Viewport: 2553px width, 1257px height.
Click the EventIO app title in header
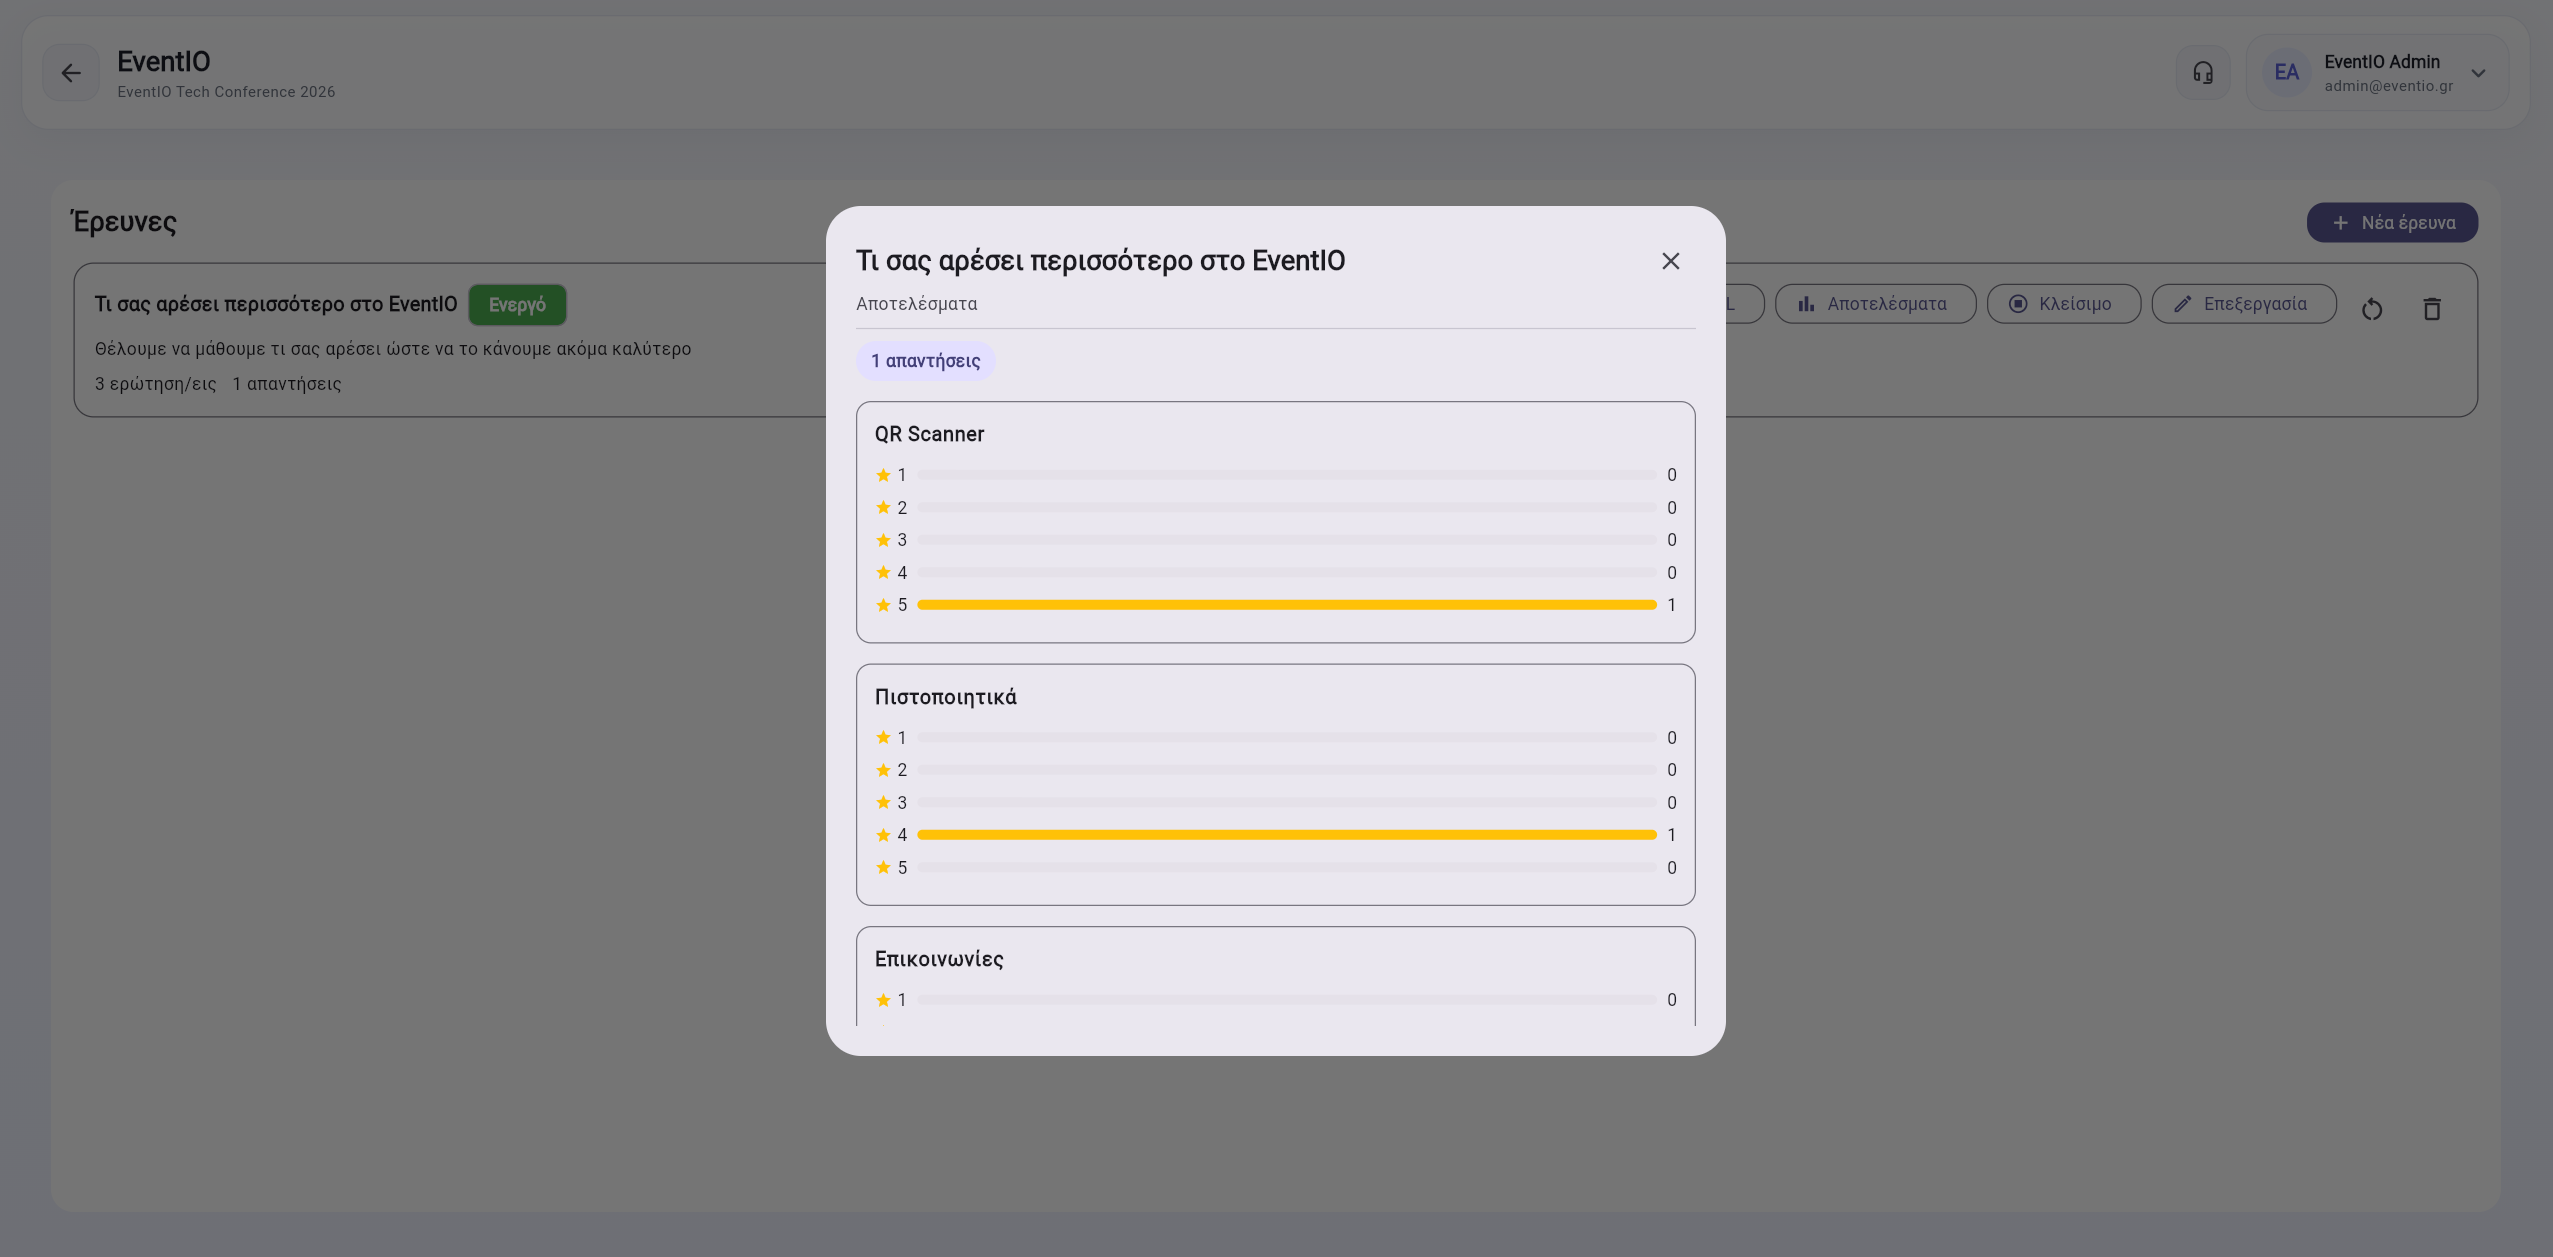pyautogui.click(x=164, y=62)
